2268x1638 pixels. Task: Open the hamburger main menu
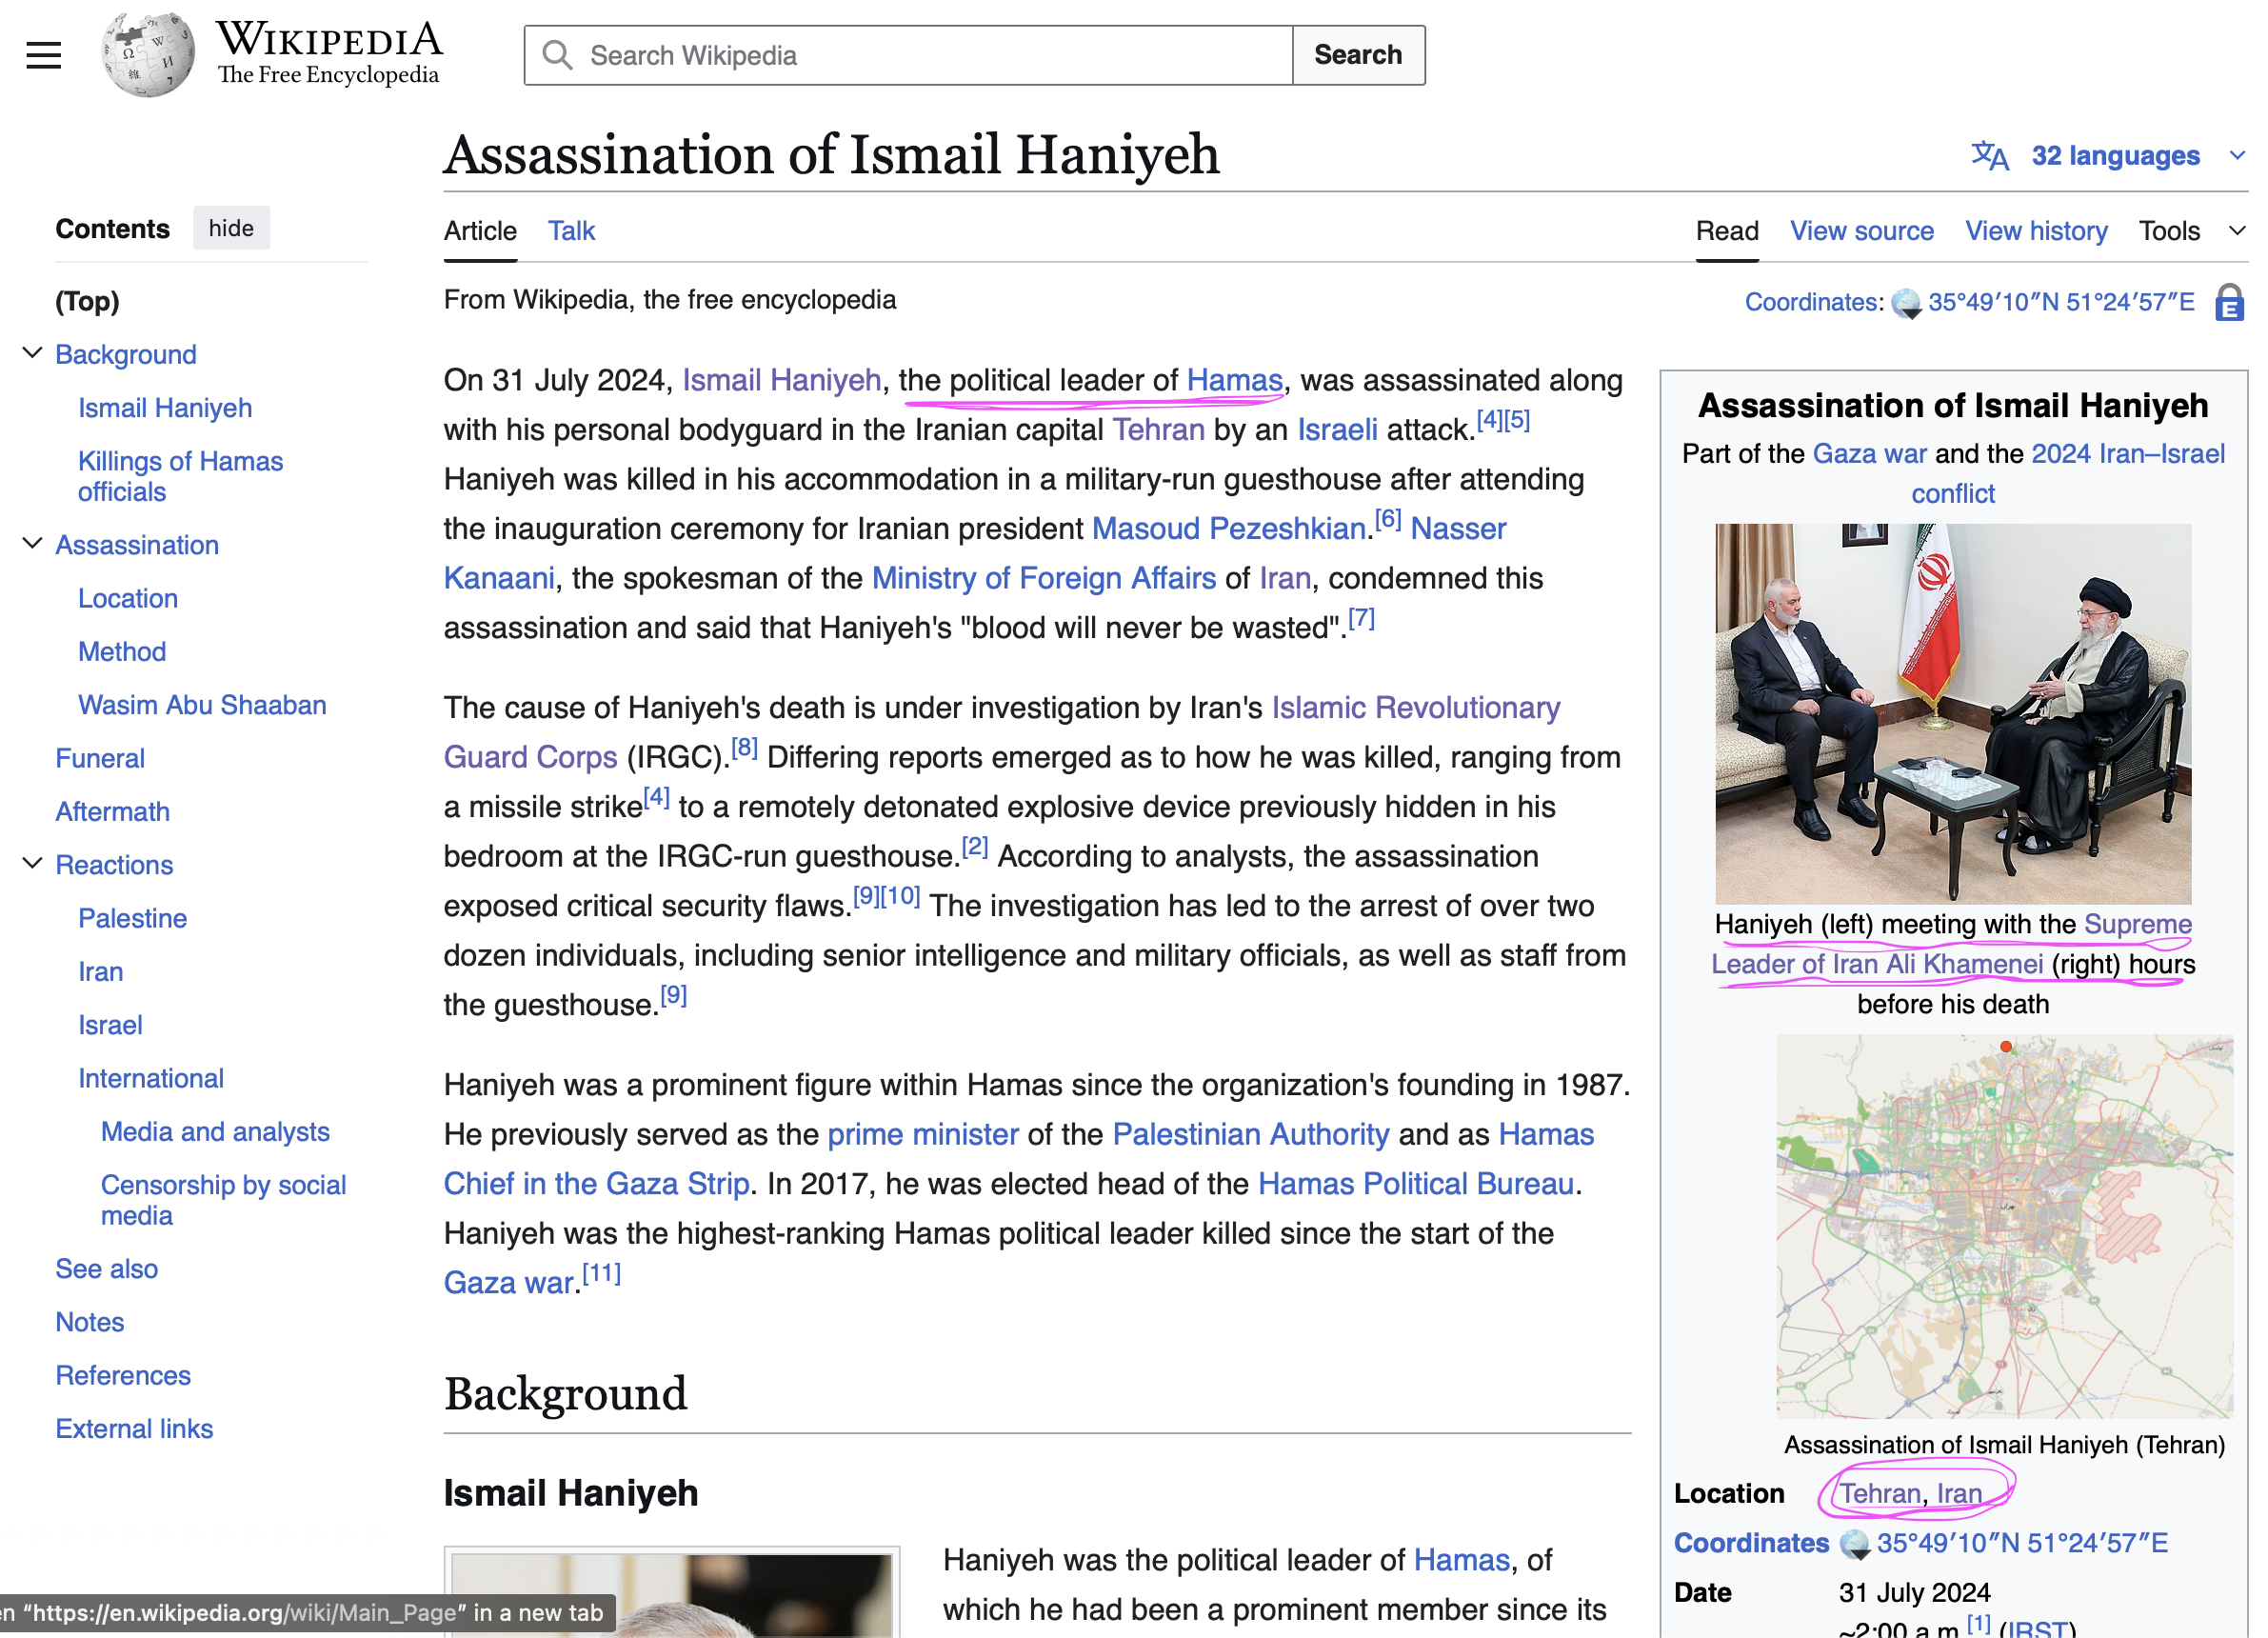(x=44, y=55)
